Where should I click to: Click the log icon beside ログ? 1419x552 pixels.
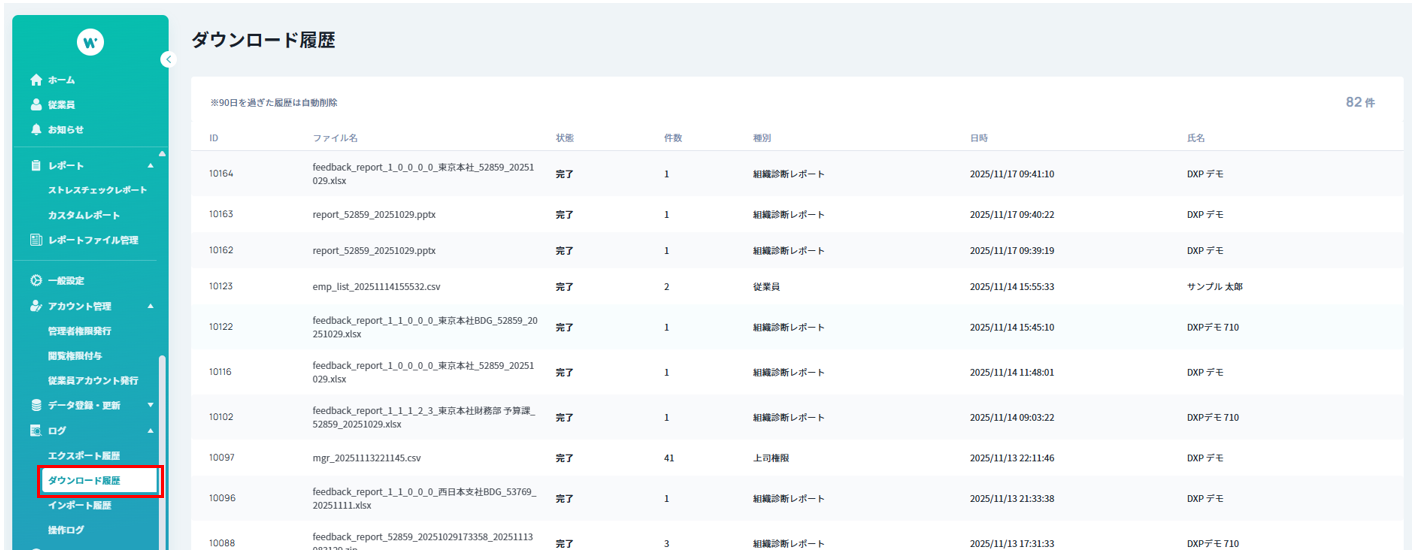36,430
